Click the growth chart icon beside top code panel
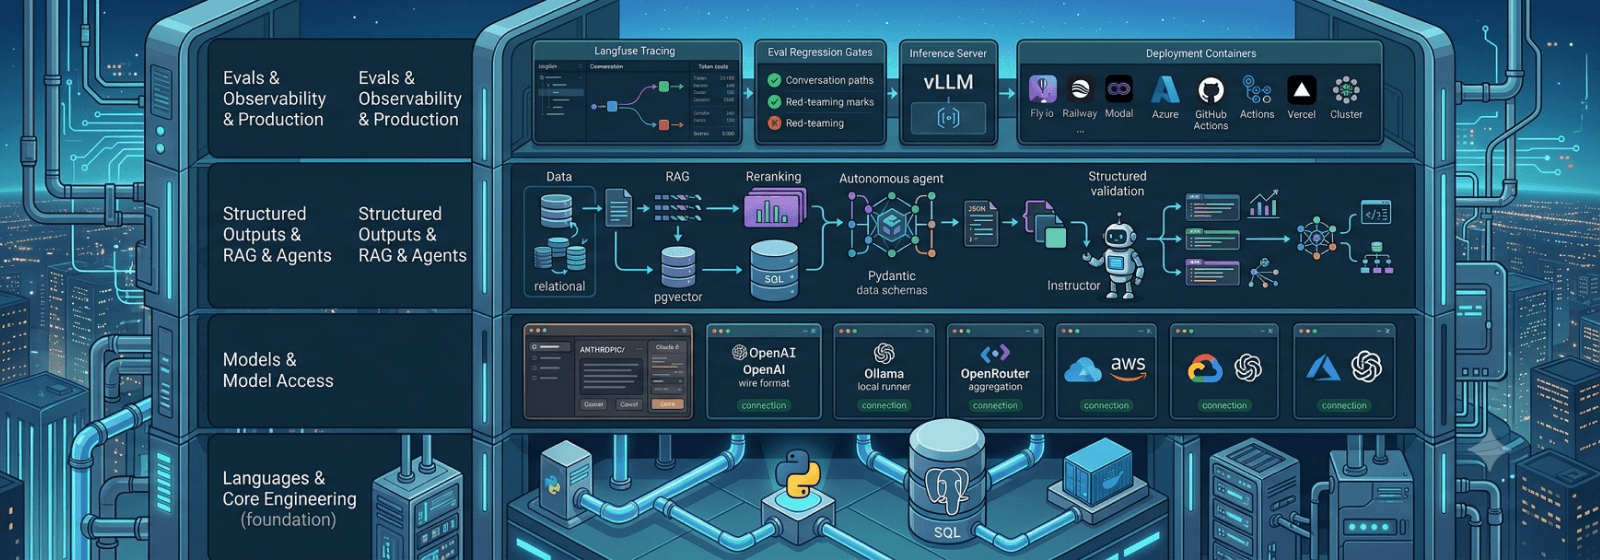Viewport: 1600px width, 560px height. [1264, 205]
